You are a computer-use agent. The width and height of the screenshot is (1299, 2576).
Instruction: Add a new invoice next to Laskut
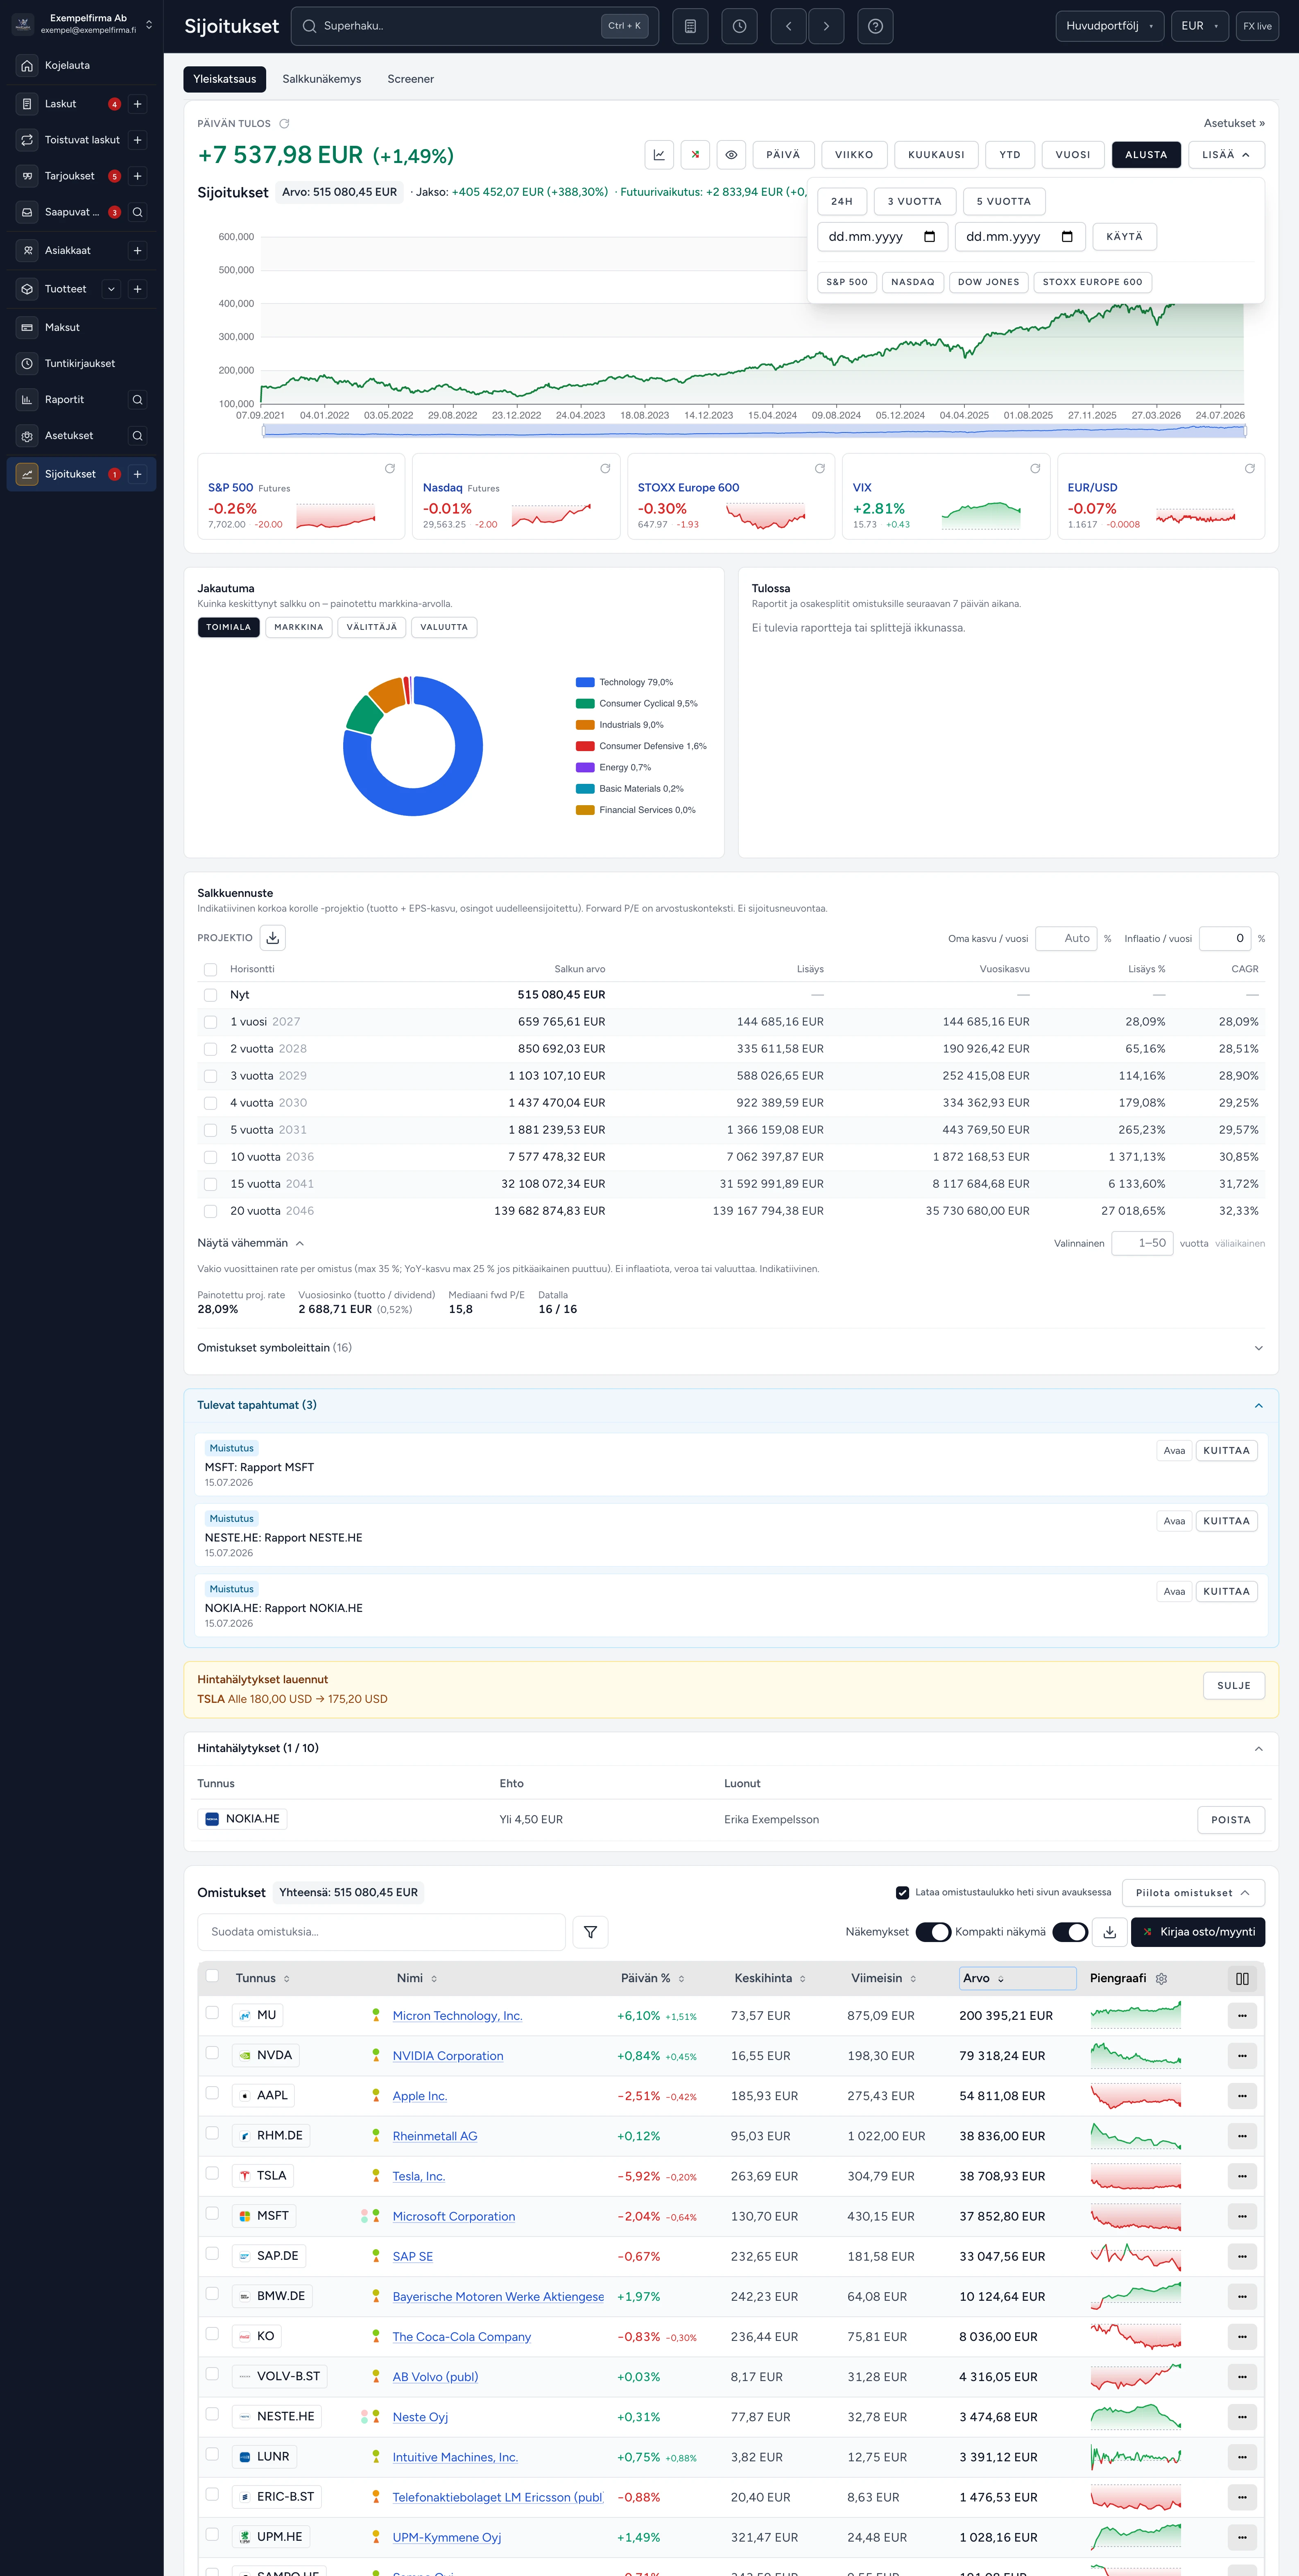pyautogui.click(x=138, y=104)
